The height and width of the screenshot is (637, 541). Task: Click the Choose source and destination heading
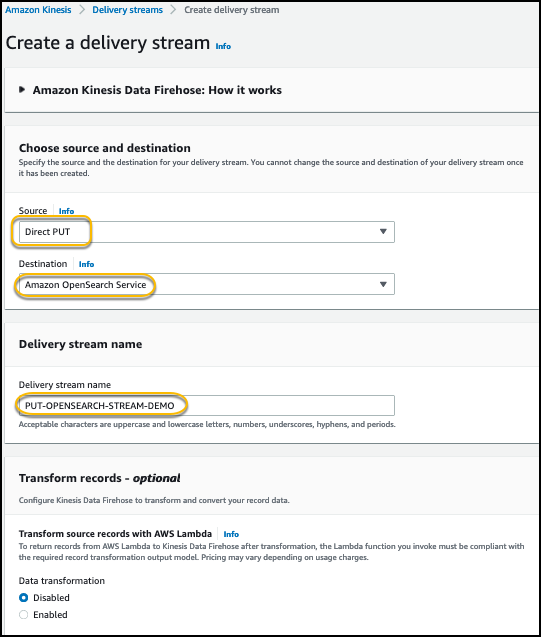105,148
